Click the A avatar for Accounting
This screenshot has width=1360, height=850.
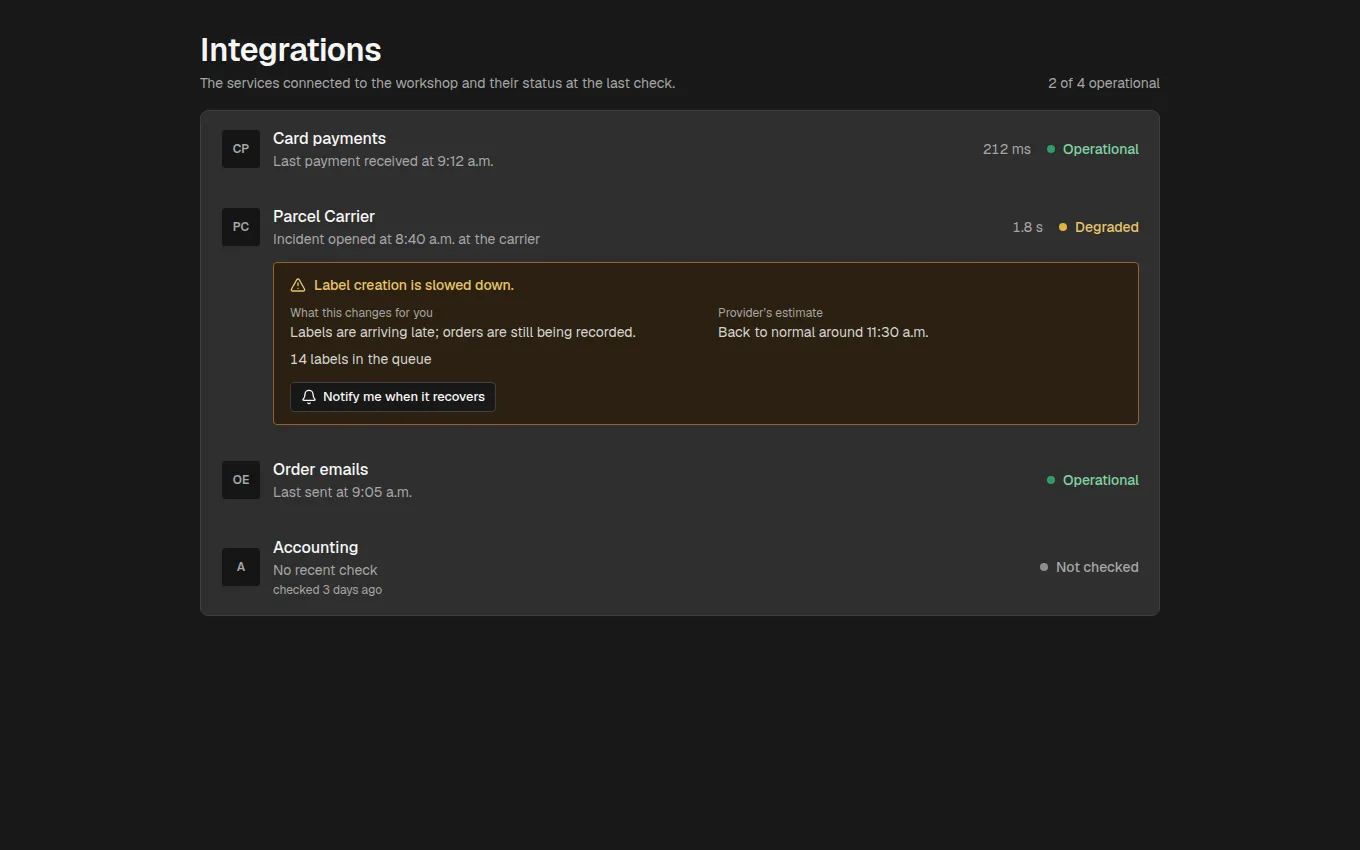pos(241,567)
